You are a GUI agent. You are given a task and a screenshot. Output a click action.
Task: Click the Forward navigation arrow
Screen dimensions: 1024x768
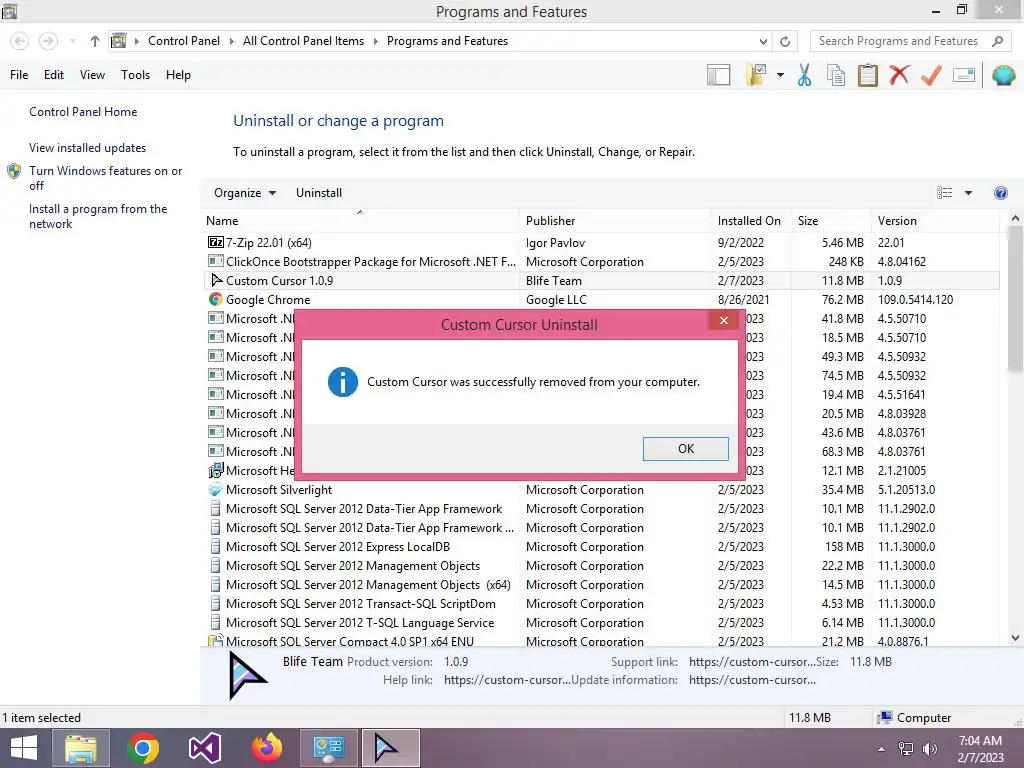[x=48, y=41]
